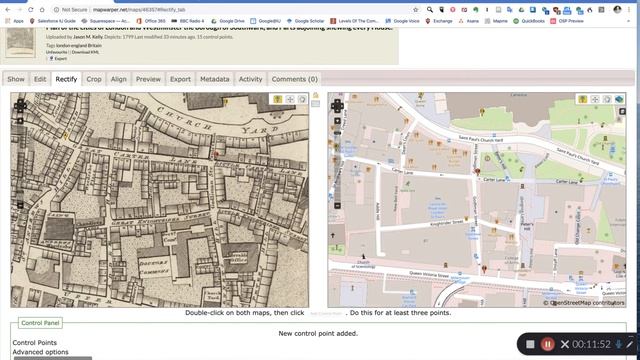Click the yellow control point near Church Yard top
Screen dimensions: 640x360
pos(226,102)
